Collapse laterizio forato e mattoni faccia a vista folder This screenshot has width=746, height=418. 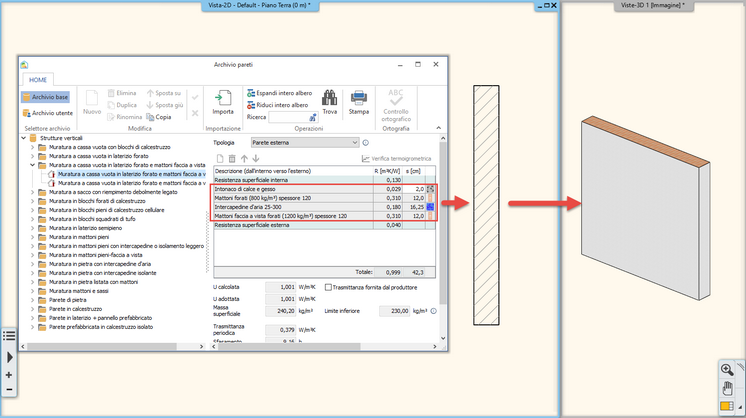click(x=32, y=165)
